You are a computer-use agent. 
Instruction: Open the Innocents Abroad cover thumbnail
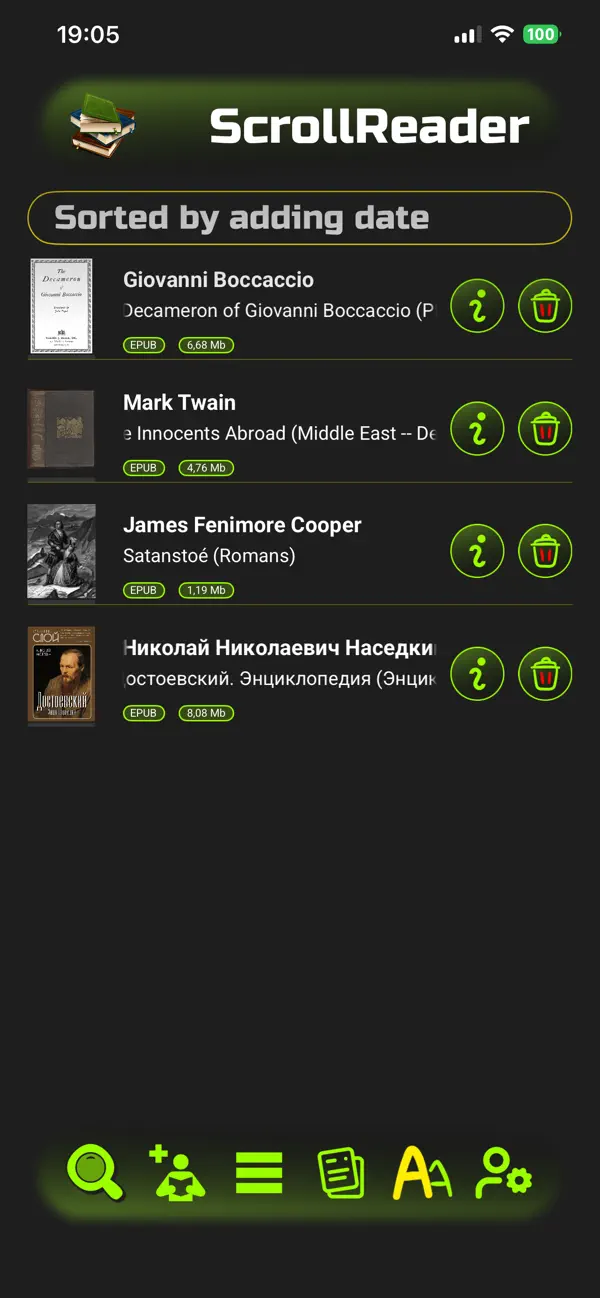click(61, 429)
